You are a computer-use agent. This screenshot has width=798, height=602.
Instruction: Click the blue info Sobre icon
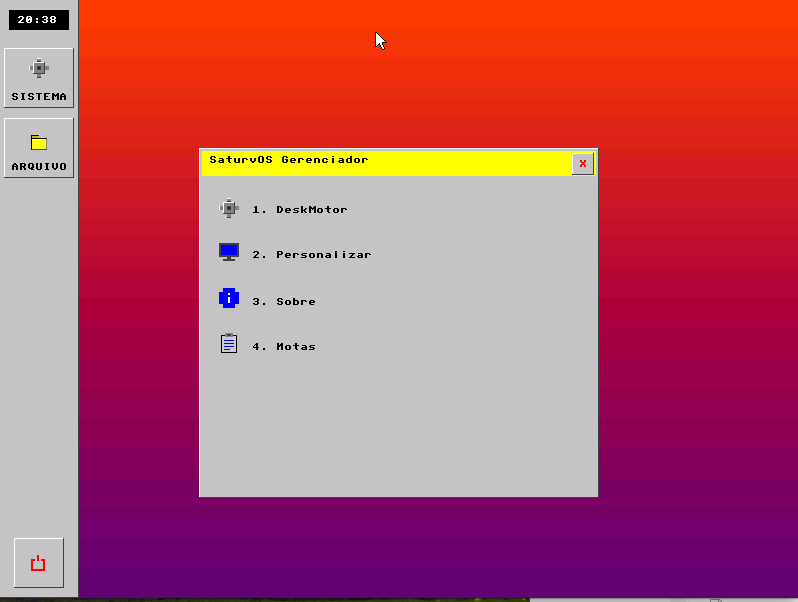pos(229,298)
